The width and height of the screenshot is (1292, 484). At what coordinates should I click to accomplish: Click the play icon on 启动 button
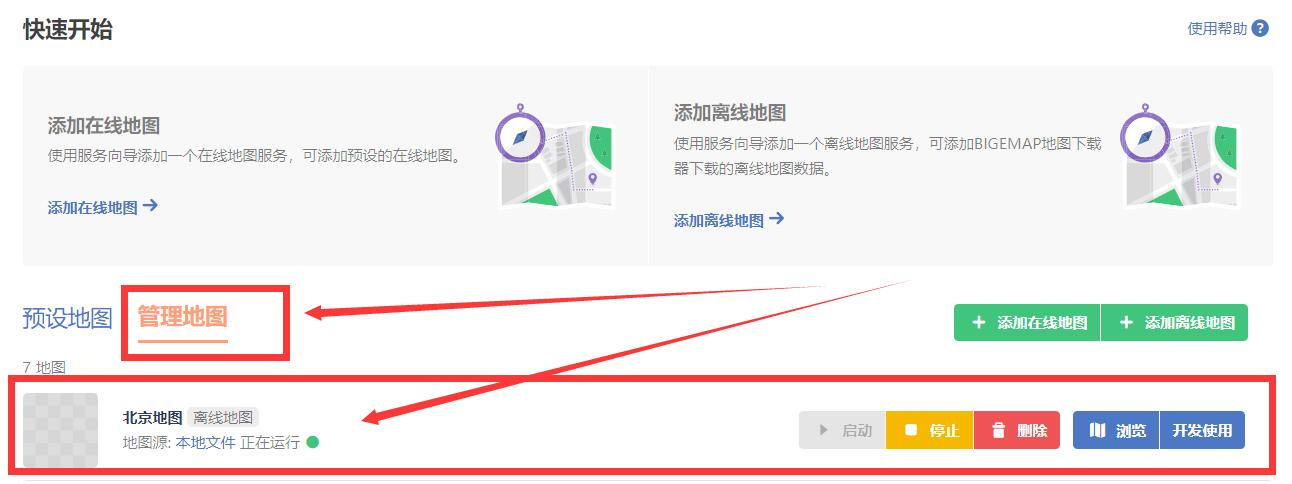(824, 430)
